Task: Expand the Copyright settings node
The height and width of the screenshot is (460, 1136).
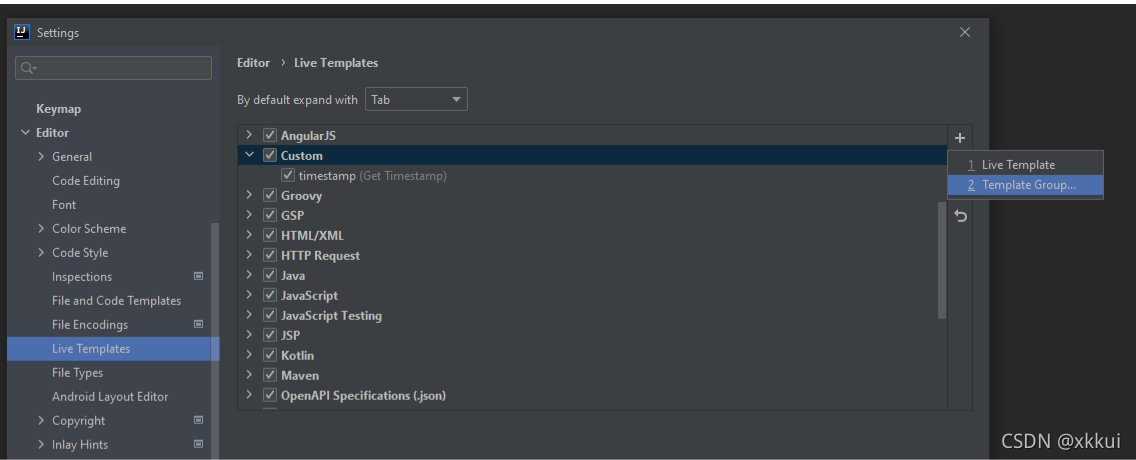Action: [x=41, y=420]
